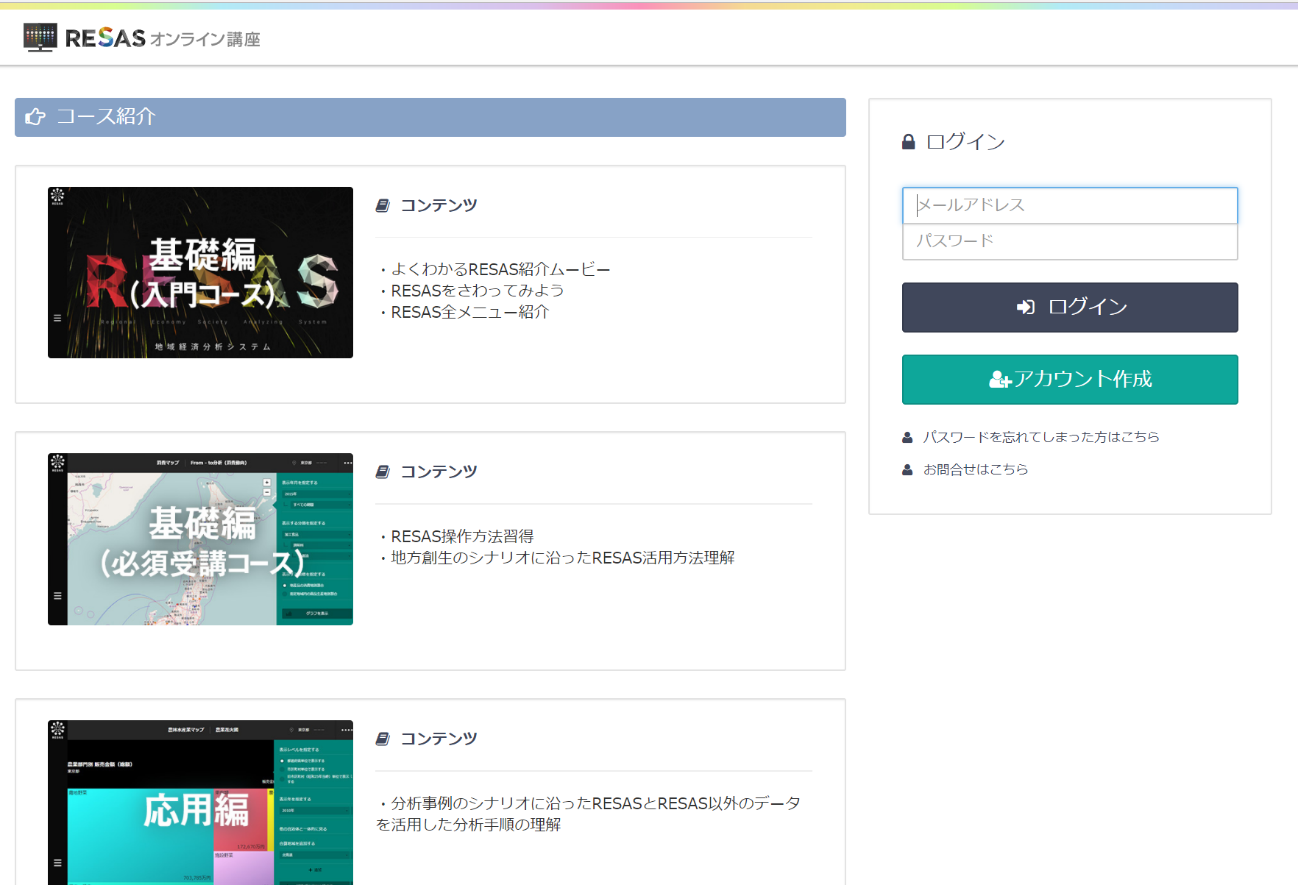This screenshot has height=885, width=1298.
Task: Click the book icon in the 応用編 card
Action: [x=382, y=739]
